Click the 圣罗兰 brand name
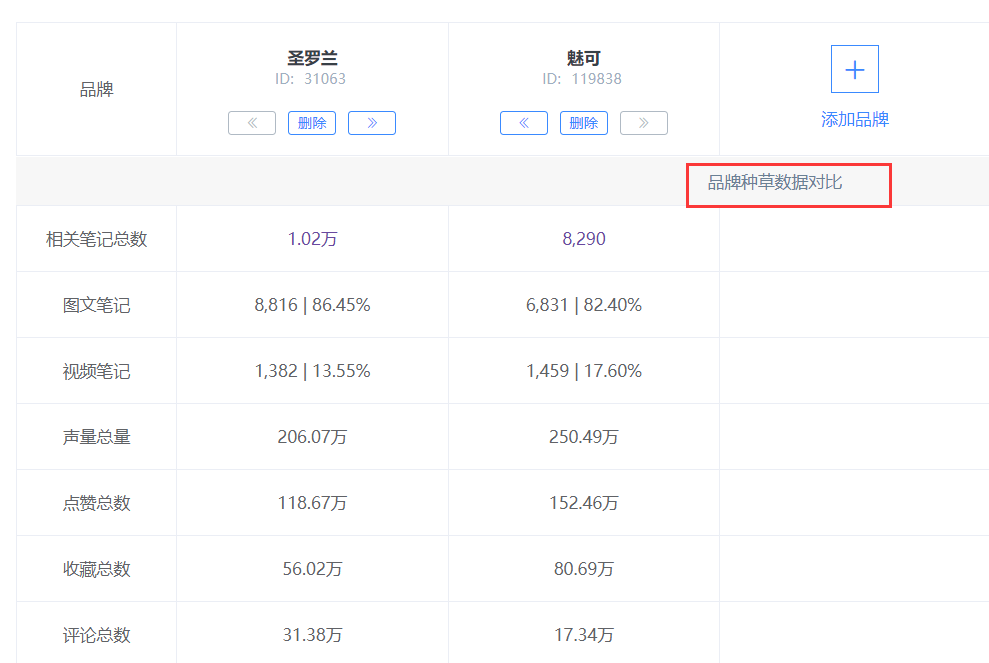989x663 pixels. pyautogui.click(x=312, y=59)
